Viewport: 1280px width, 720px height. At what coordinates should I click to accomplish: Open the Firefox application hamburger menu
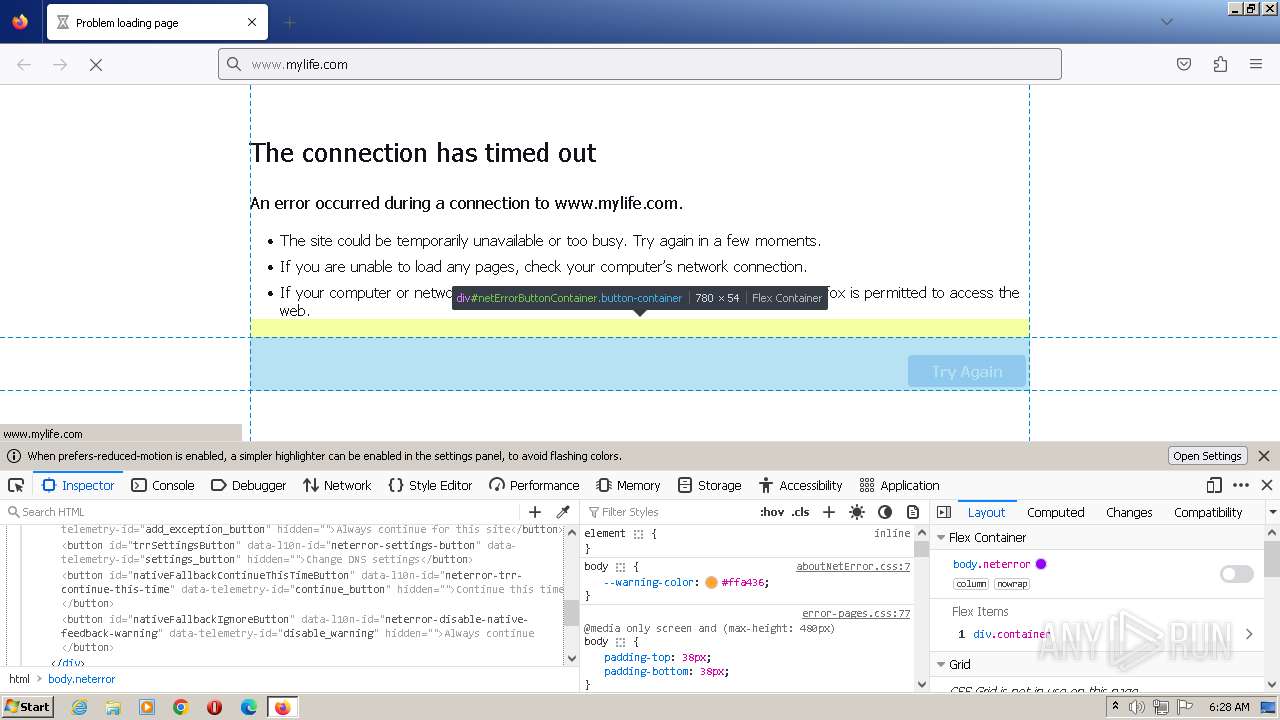(x=1256, y=64)
